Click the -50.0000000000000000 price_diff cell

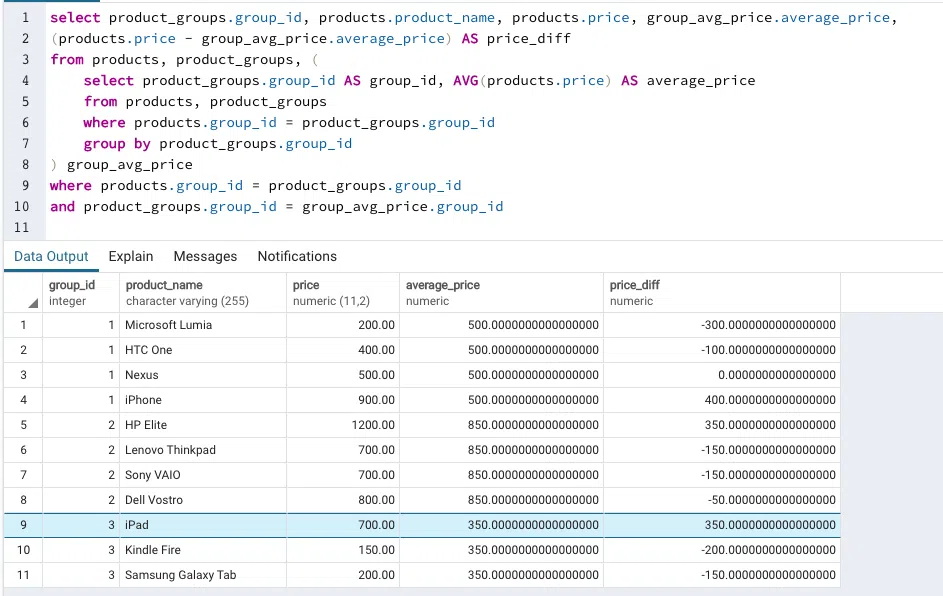(722, 500)
